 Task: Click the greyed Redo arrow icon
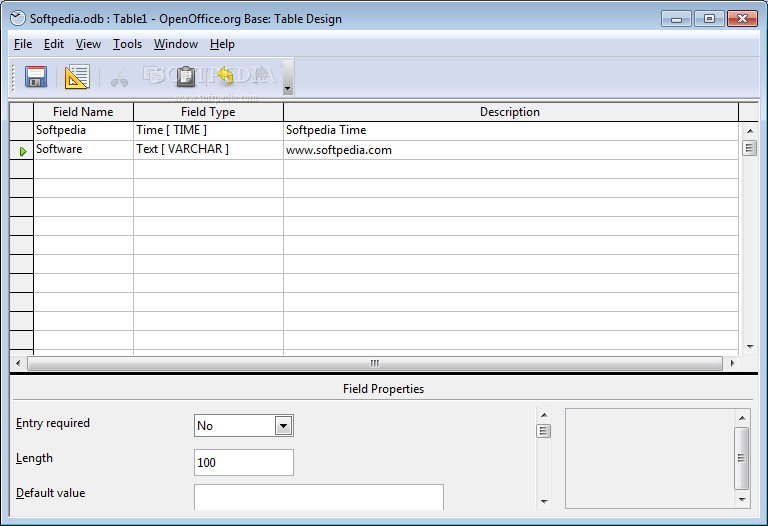(x=261, y=75)
